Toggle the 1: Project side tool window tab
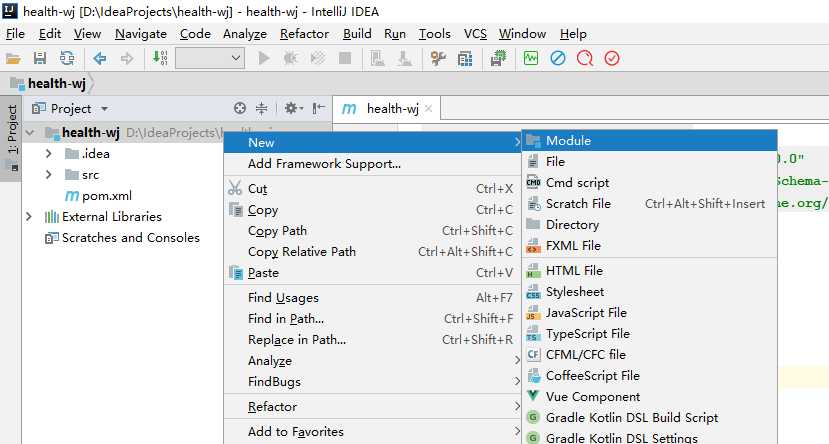Viewport: 829px width, 444px height. [11, 138]
